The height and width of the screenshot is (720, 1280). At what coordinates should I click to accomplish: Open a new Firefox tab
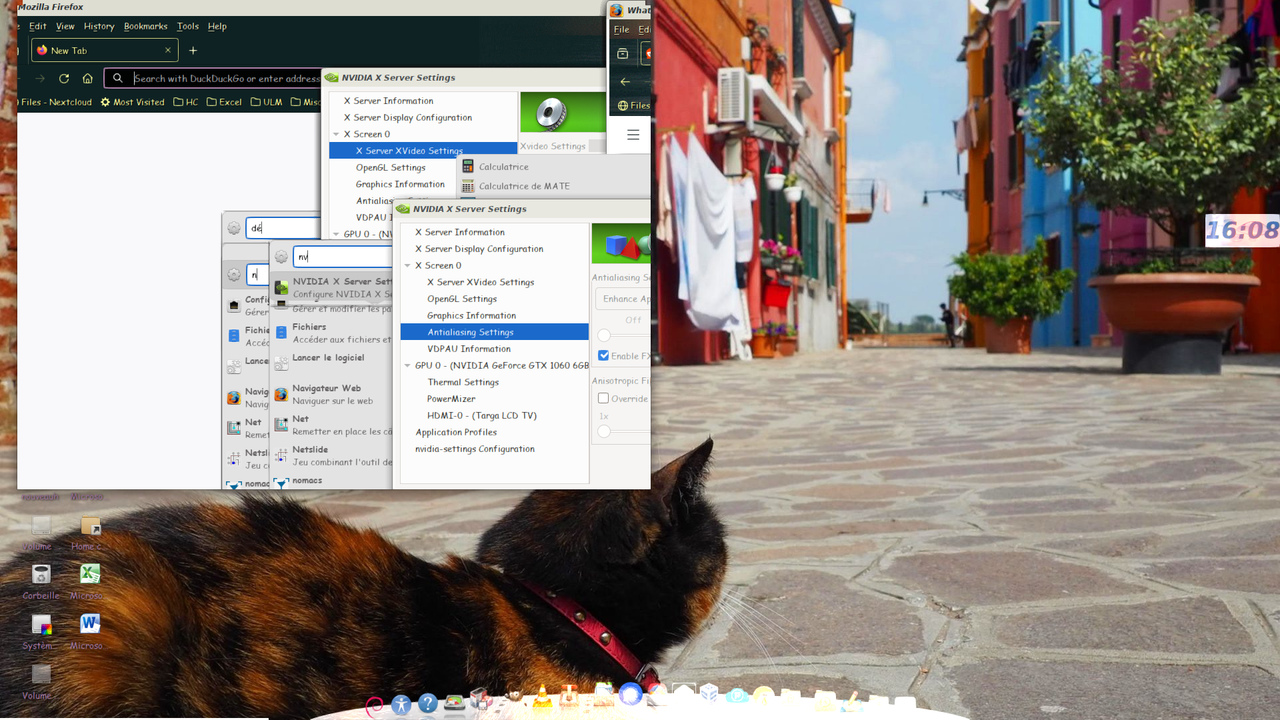tap(193, 50)
